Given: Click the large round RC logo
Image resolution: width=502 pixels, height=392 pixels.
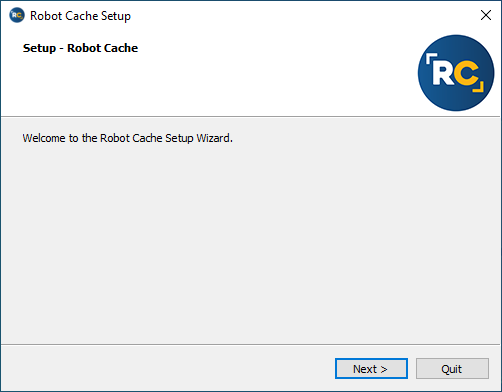Looking at the screenshot, I should pyautogui.click(x=456, y=73).
